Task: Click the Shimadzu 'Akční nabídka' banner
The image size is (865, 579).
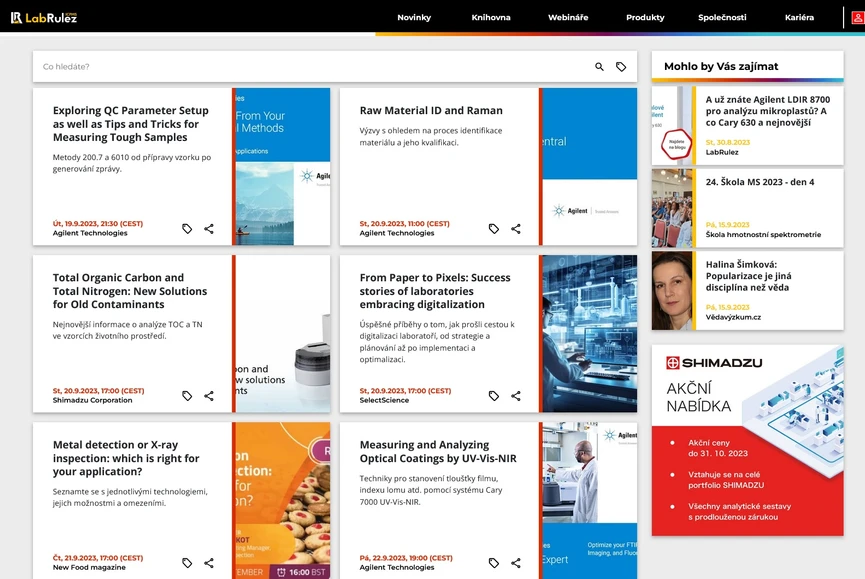Action: coord(747,441)
